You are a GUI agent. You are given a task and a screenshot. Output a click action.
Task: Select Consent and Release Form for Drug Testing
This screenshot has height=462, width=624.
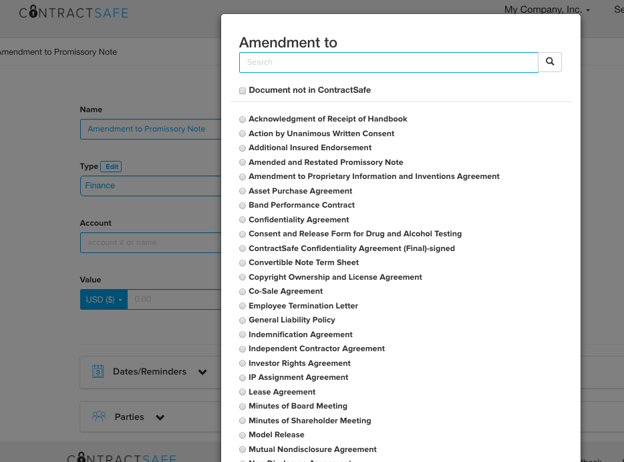(242, 234)
